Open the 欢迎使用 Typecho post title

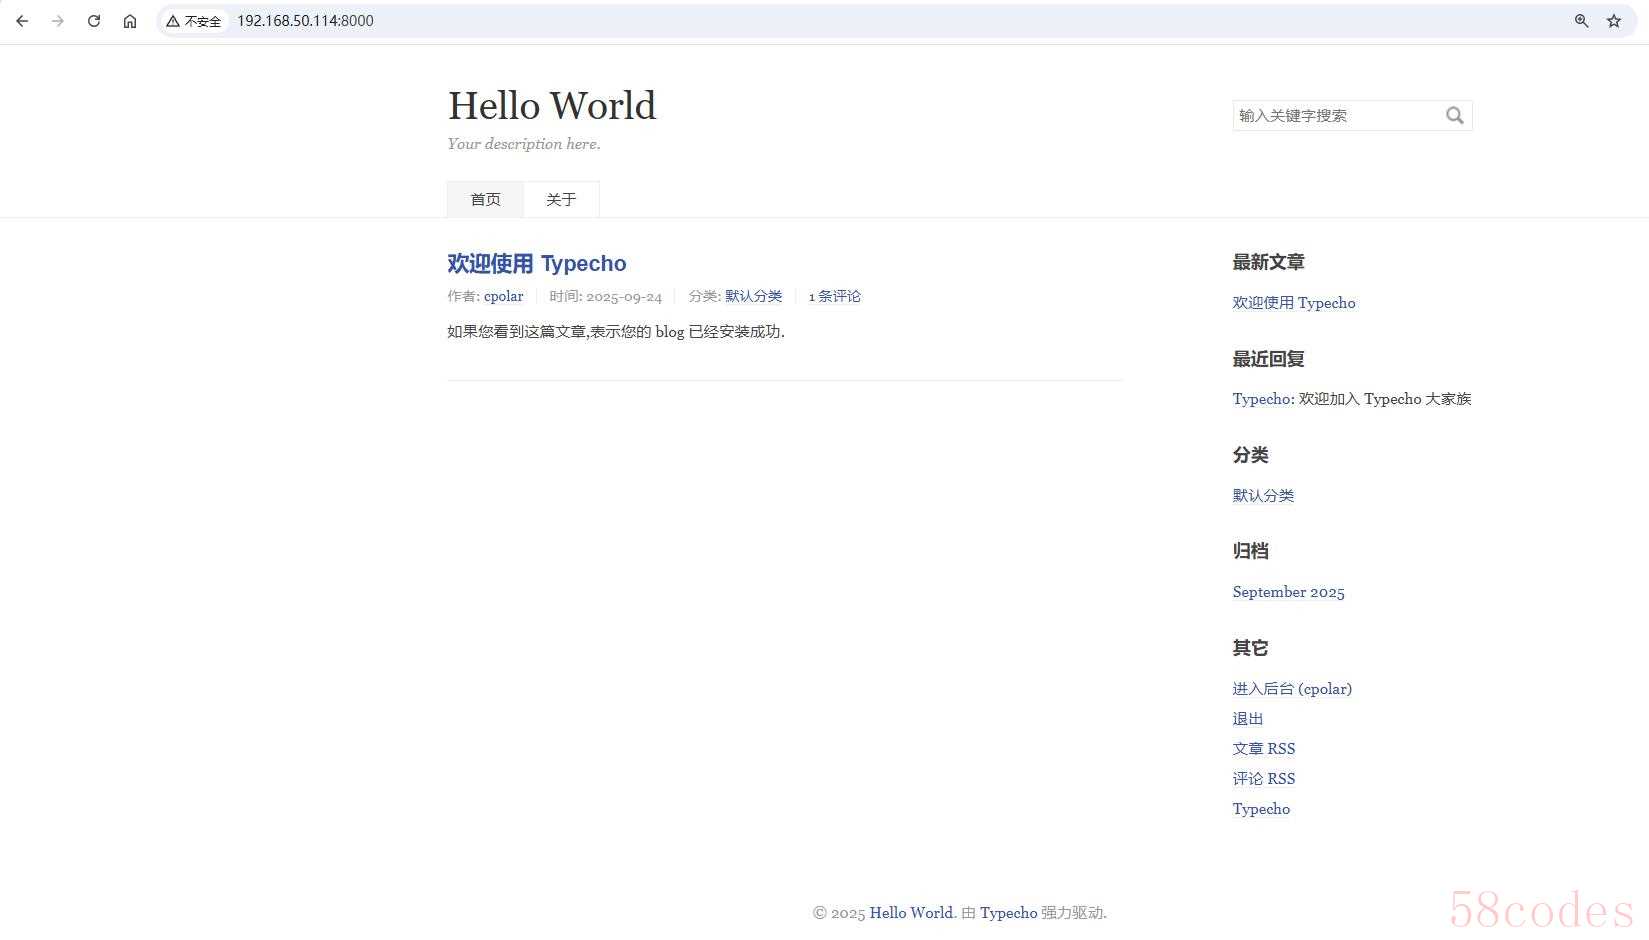536,264
